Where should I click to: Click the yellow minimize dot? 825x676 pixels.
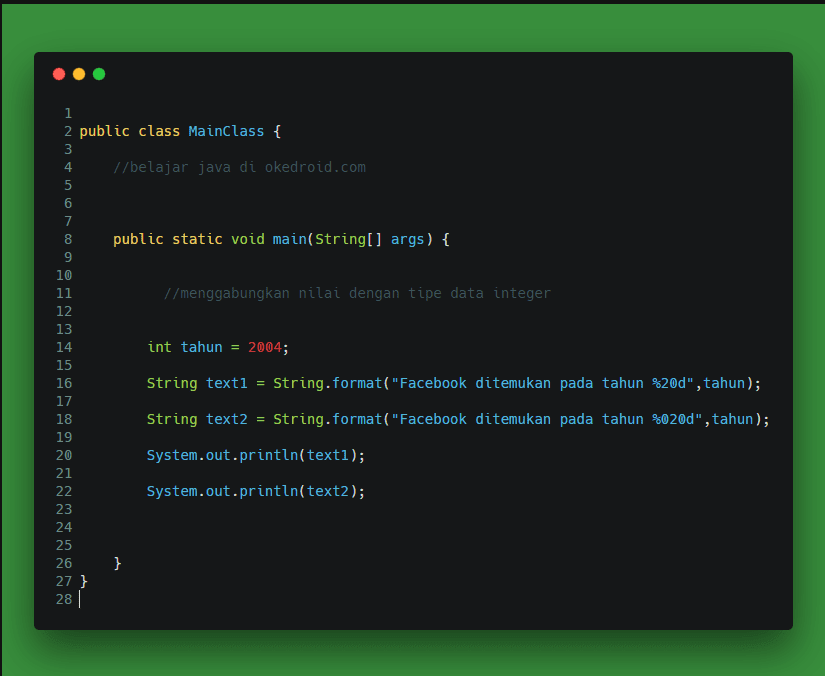point(79,74)
